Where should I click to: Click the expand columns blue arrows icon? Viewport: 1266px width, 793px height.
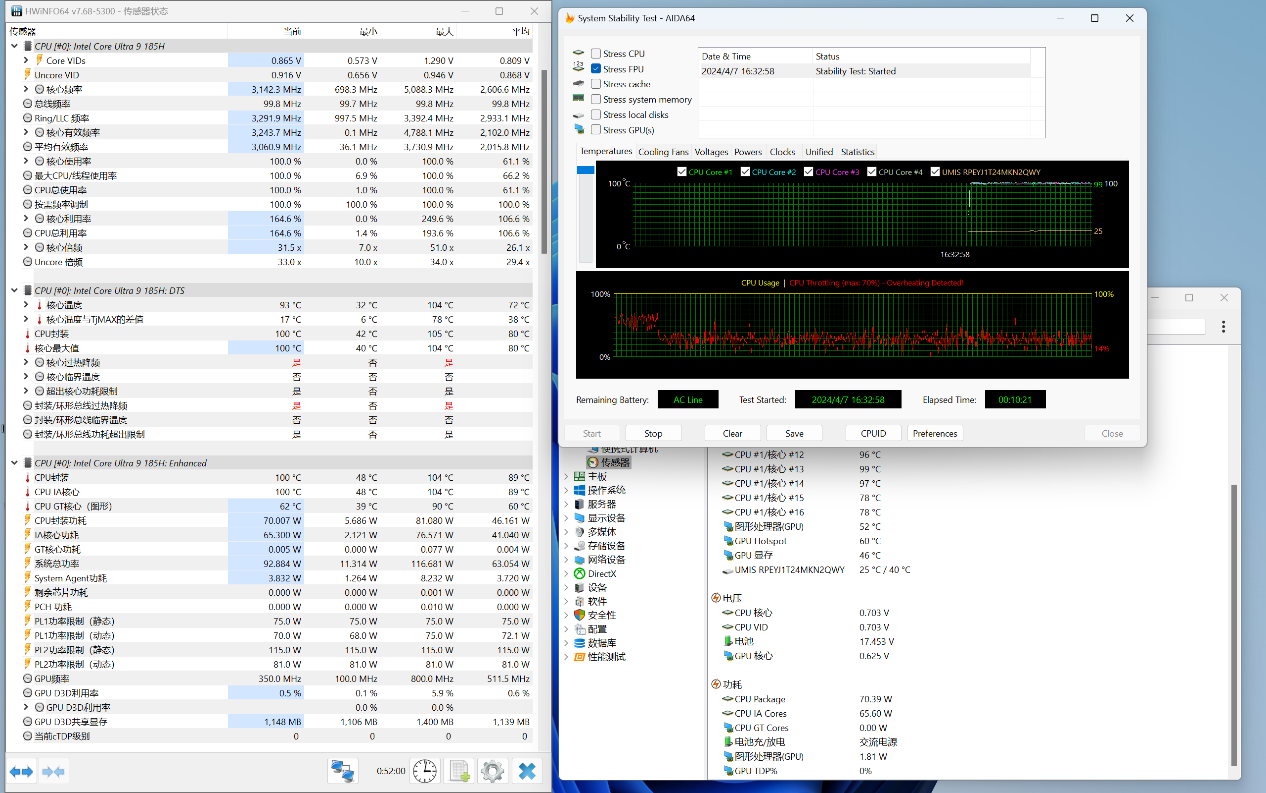22,771
